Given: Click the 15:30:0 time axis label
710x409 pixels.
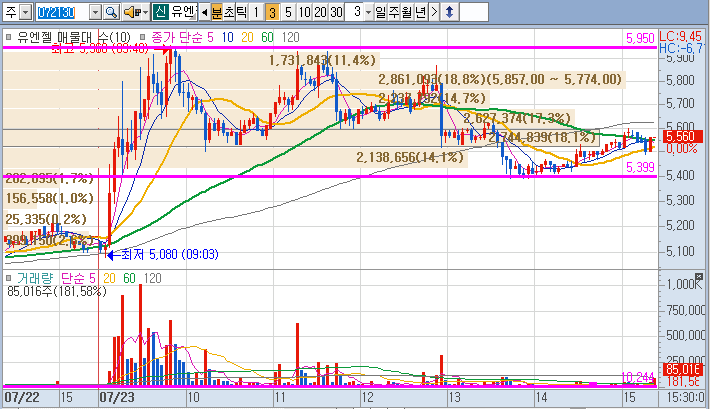Looking at the screenshot, I should [x=685, y=398].
